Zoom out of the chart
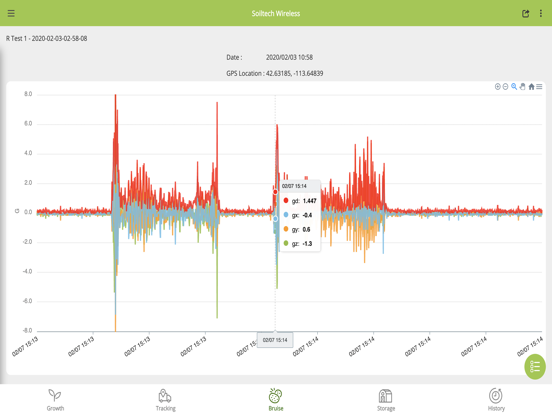This screenshot has height=414, width=552. [506, 87]
